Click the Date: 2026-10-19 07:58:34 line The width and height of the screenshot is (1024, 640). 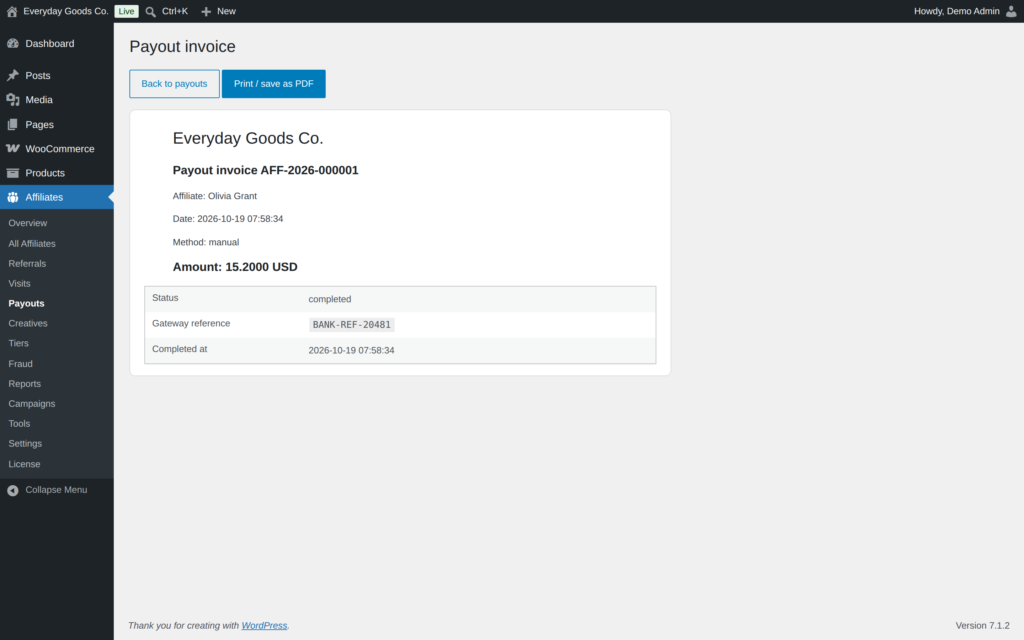coord(228,219)
